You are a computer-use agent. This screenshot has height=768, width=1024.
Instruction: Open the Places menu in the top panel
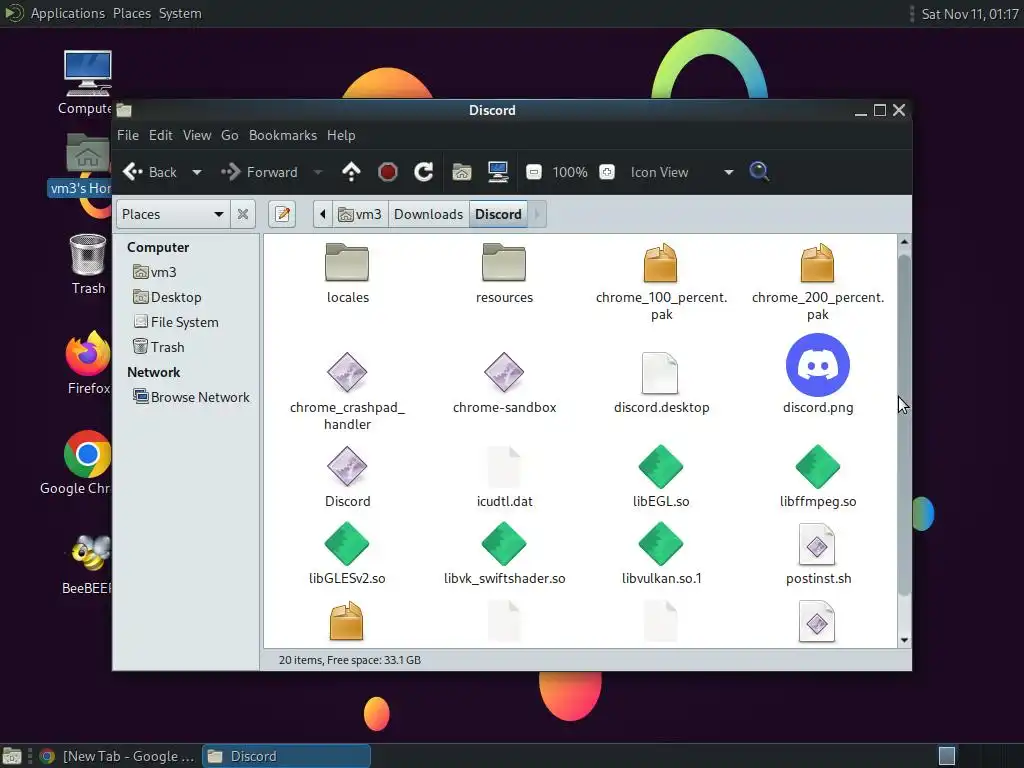(132, 13)
